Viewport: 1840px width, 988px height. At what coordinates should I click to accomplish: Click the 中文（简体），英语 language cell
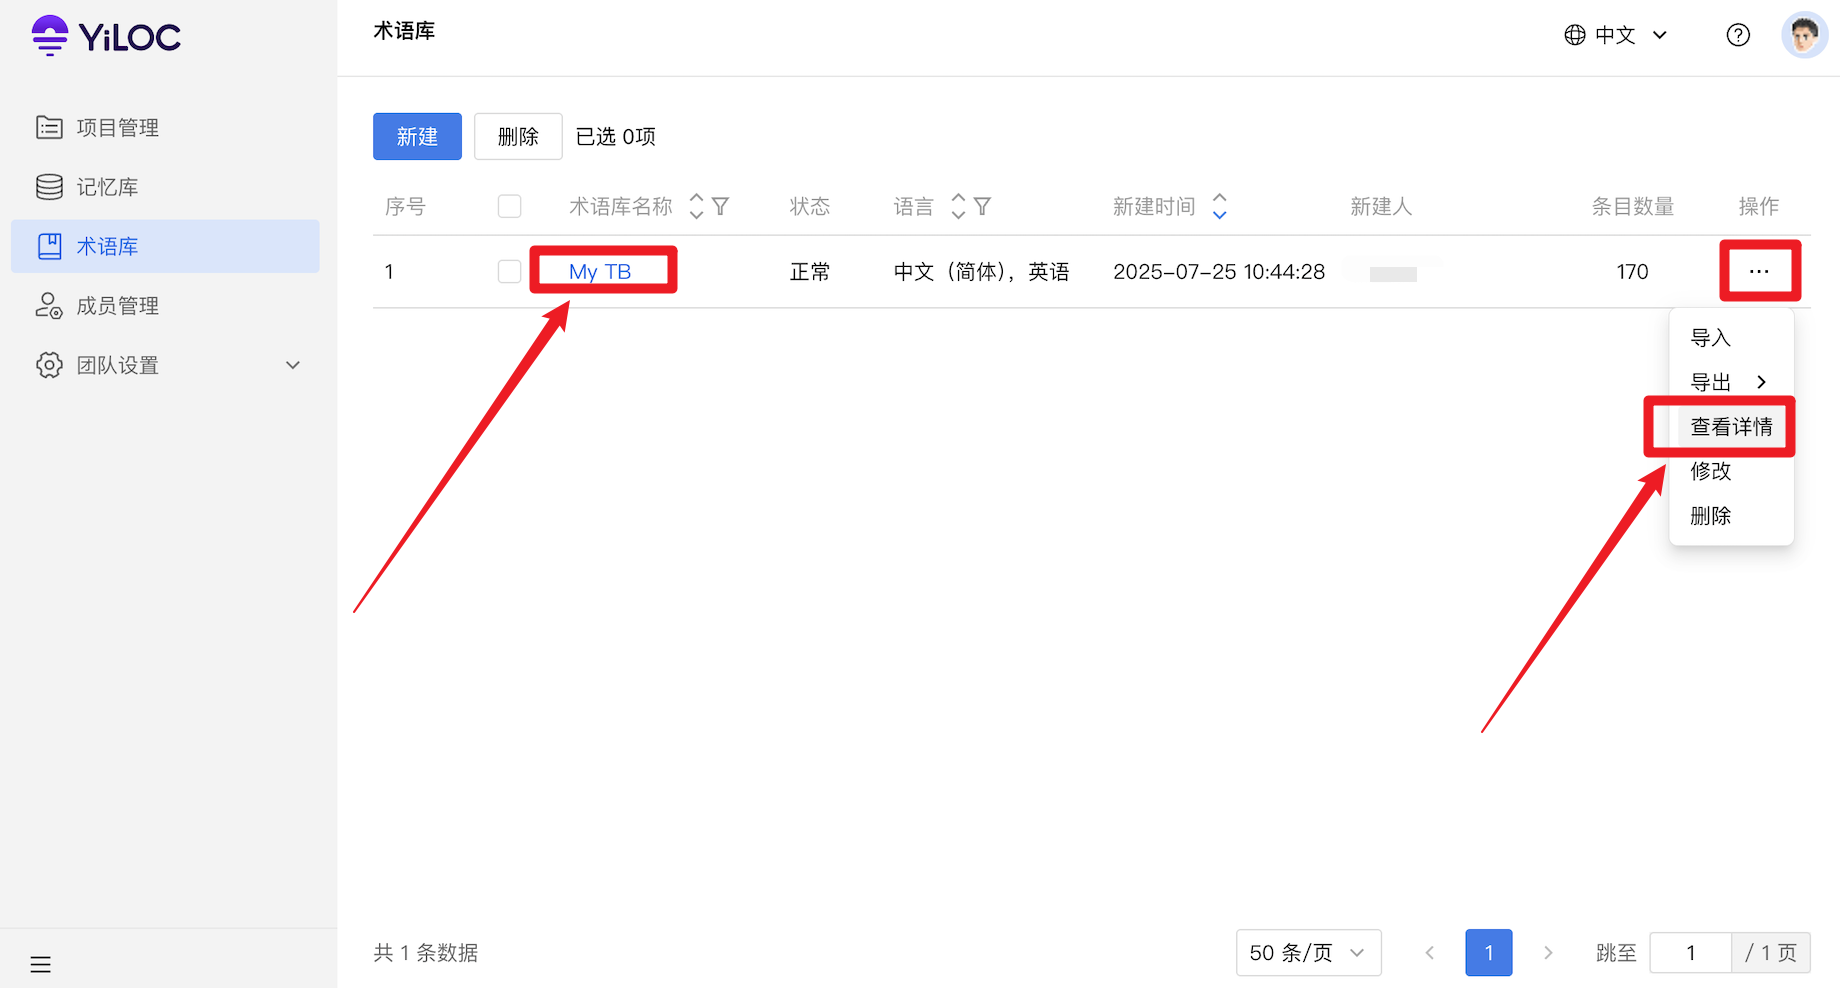981,272
